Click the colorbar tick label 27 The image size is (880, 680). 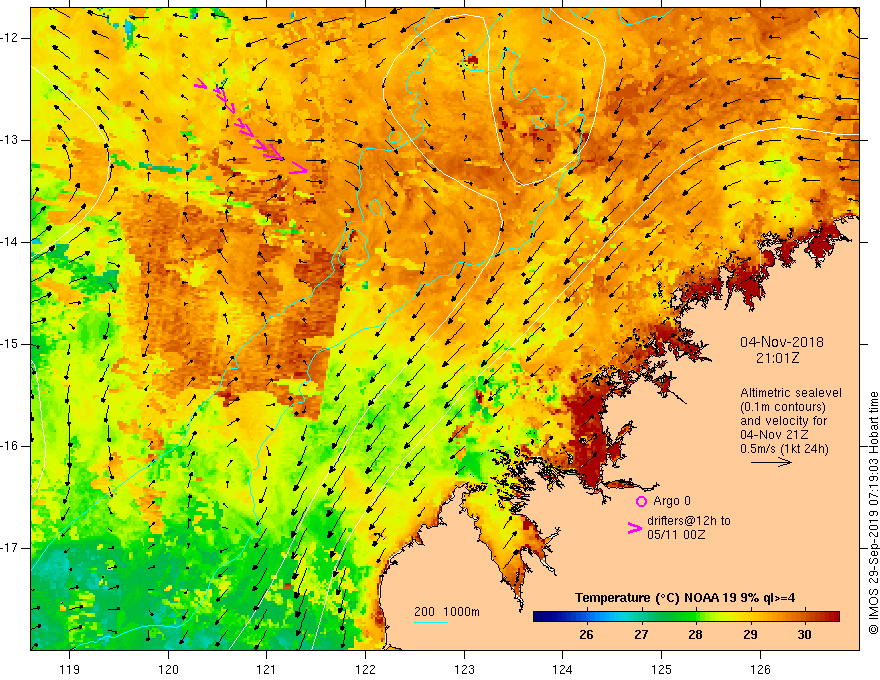pyautogui.click(x=641, y=635)
